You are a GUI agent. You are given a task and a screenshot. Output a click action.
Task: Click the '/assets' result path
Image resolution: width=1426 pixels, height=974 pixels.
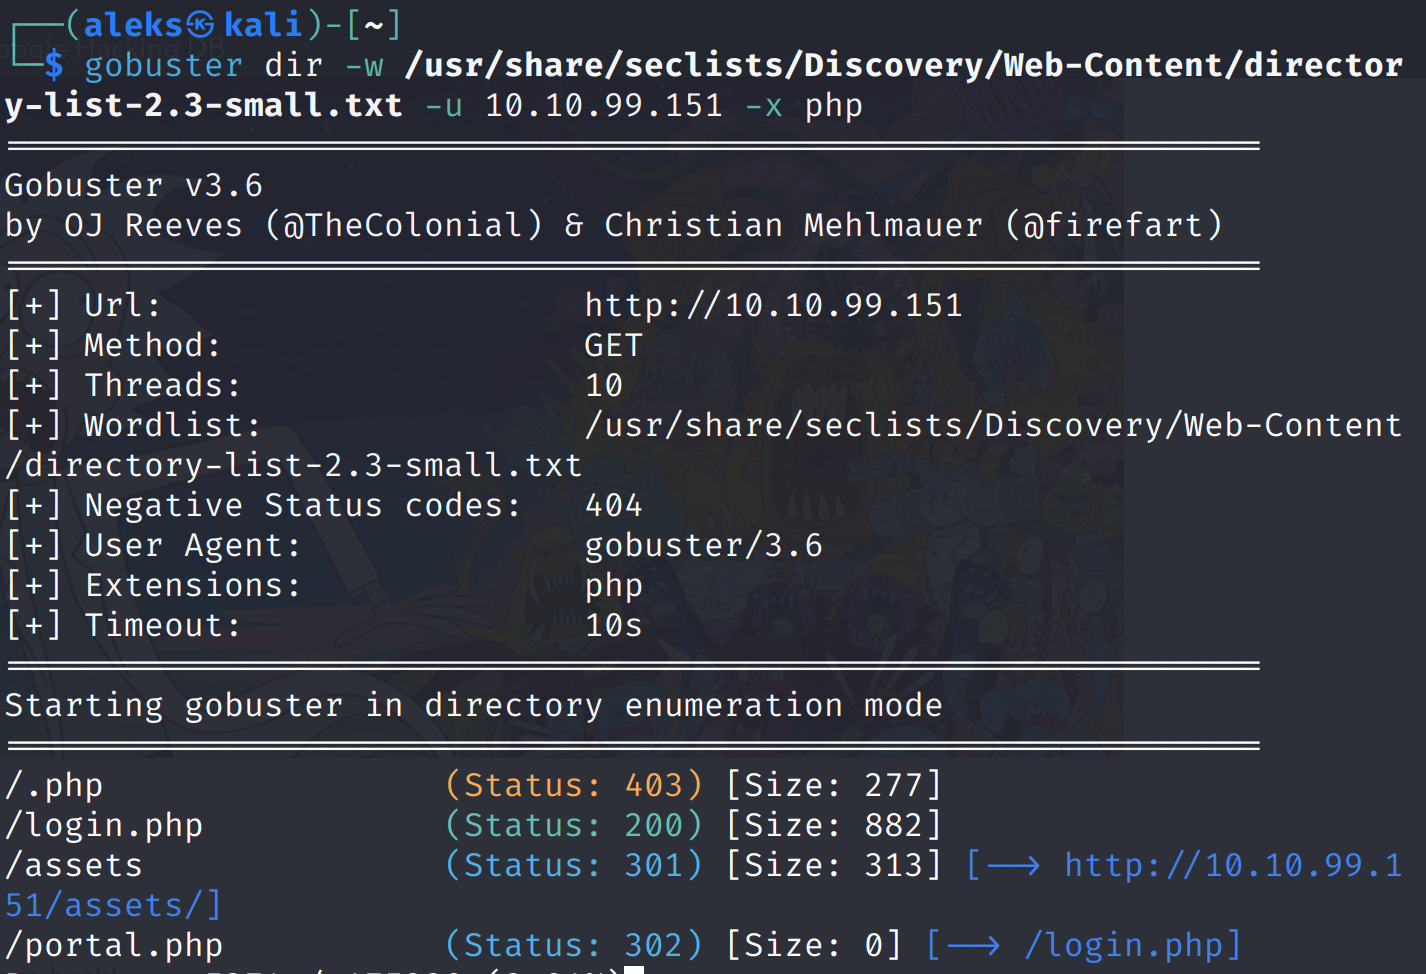(74, 865)
